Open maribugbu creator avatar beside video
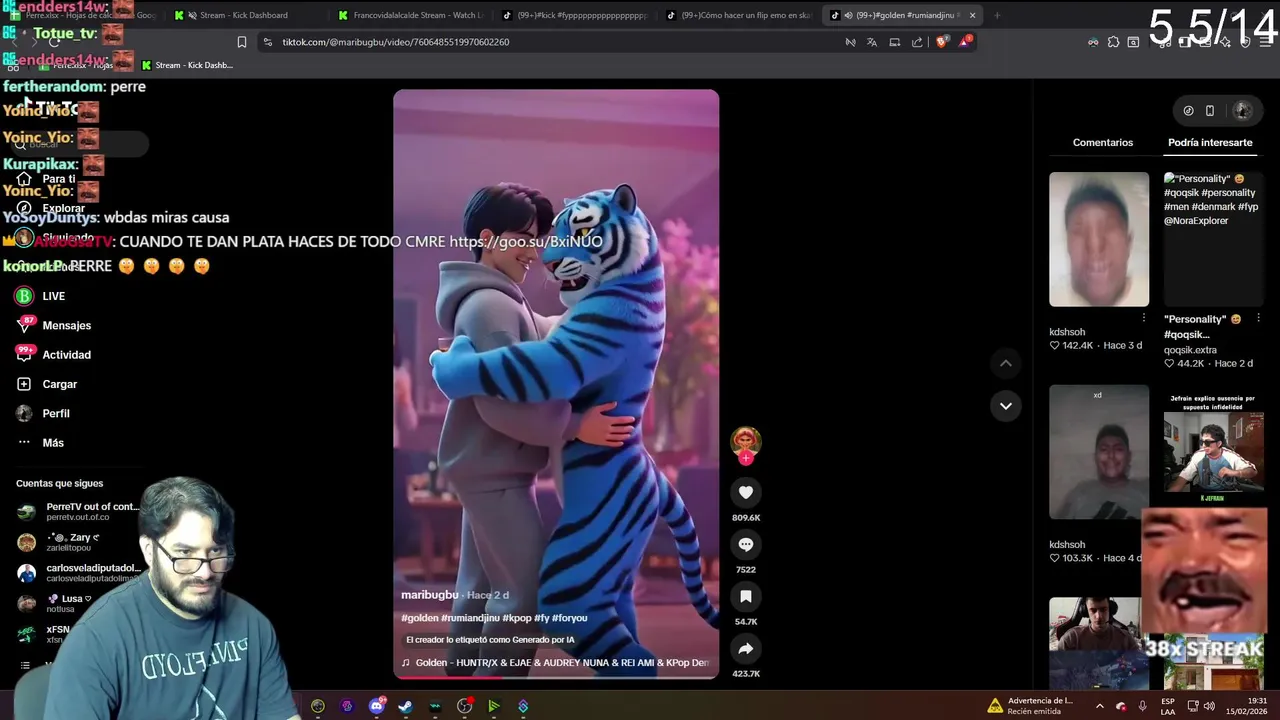Screen dimensions: 1280x720 tap(745, 441)
